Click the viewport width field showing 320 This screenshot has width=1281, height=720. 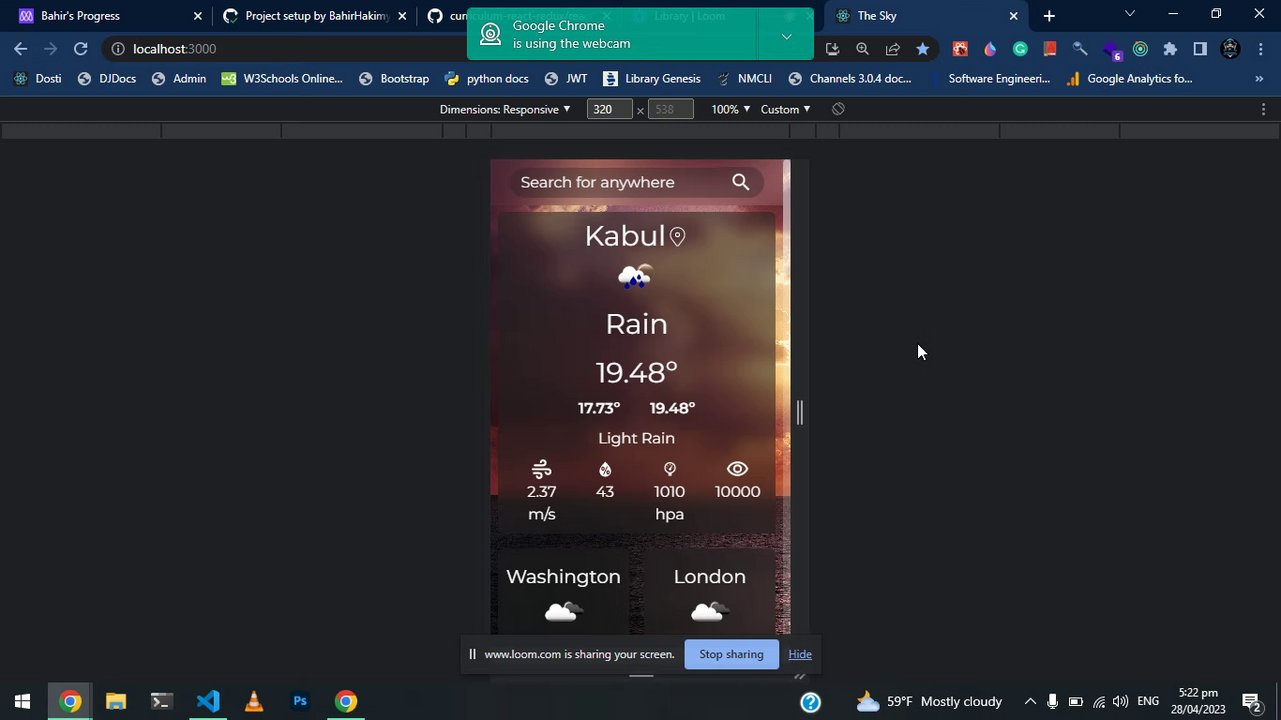(x=609, y=109)
